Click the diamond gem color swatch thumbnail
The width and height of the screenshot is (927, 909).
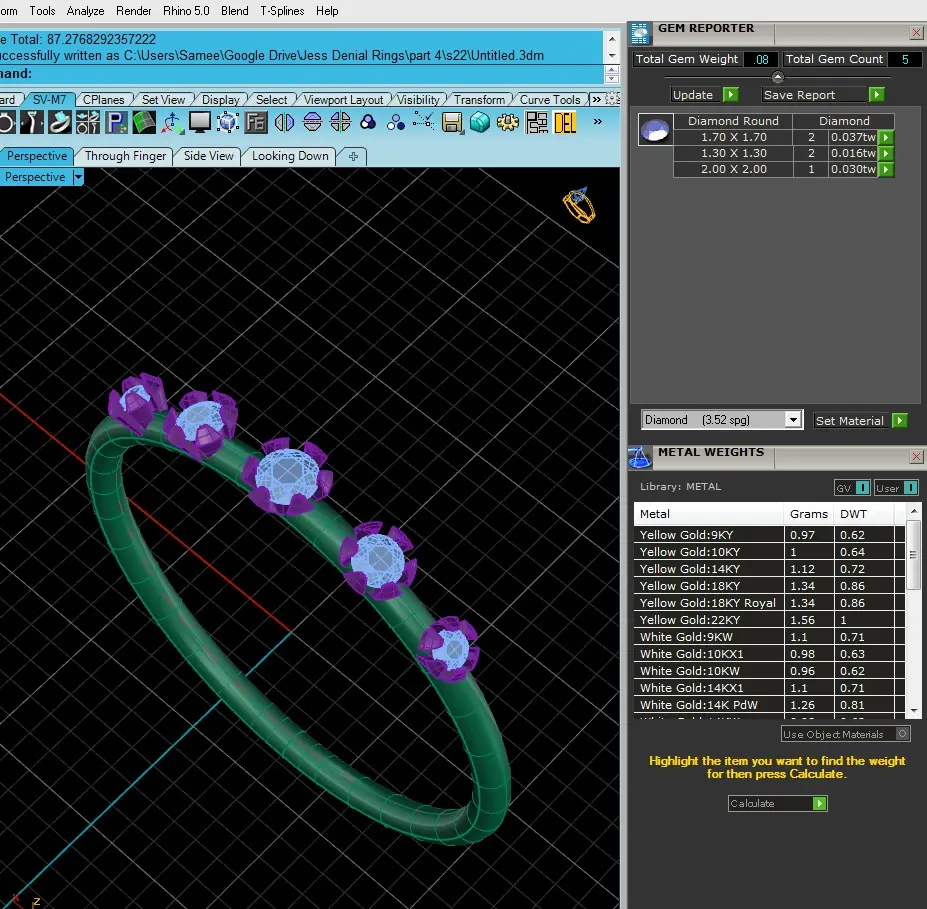click(x=655, y=129)
